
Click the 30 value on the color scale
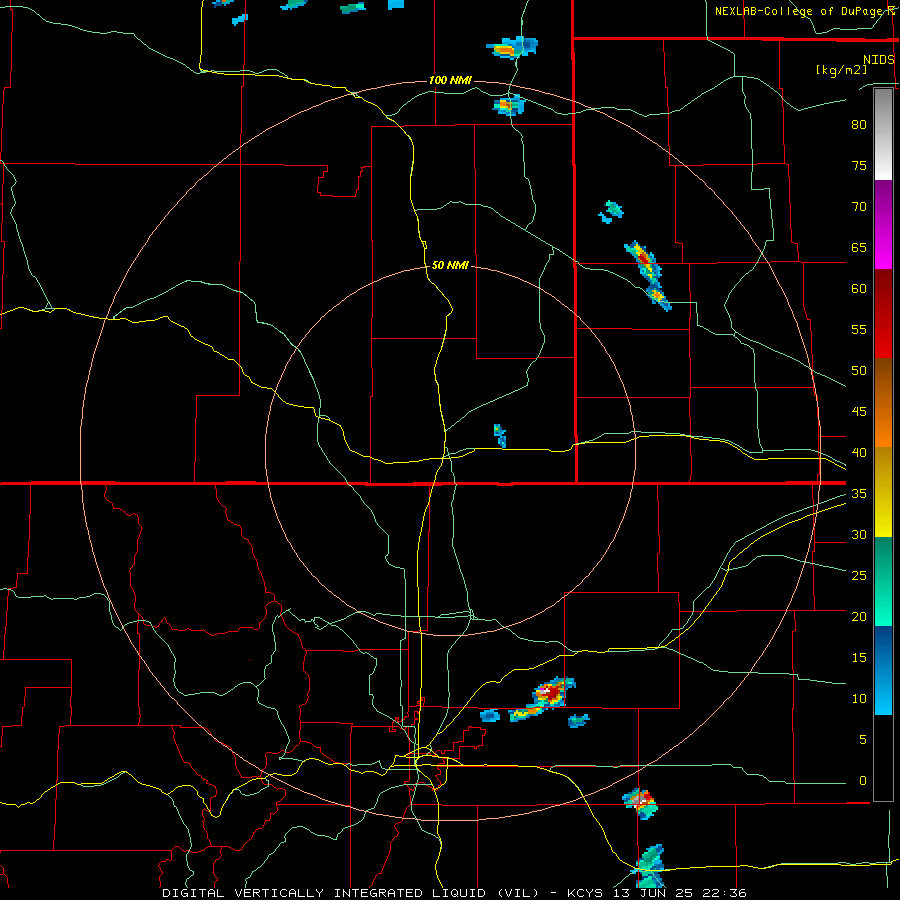tap(859, 534)
